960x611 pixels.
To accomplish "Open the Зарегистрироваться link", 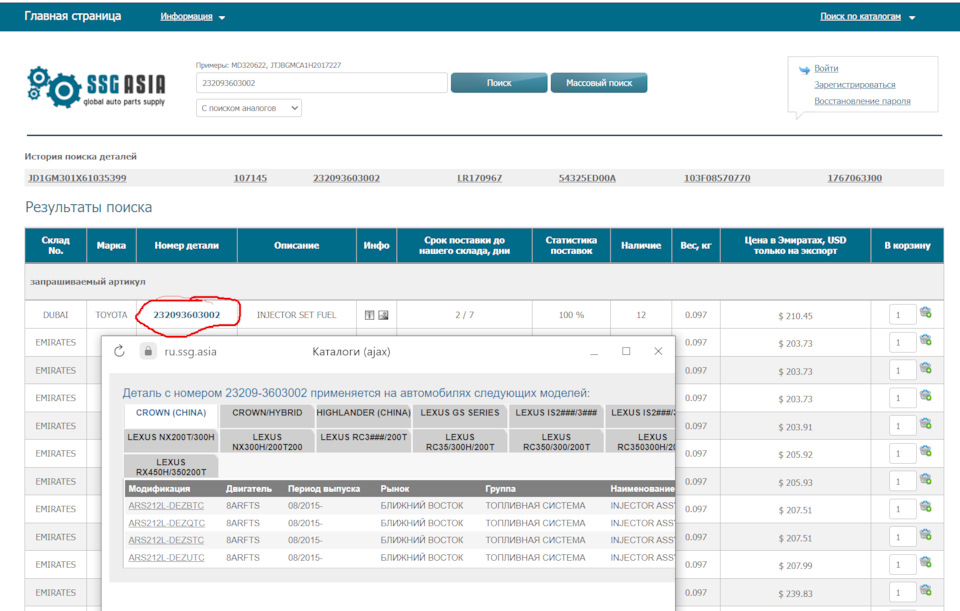I will point(854,85).
